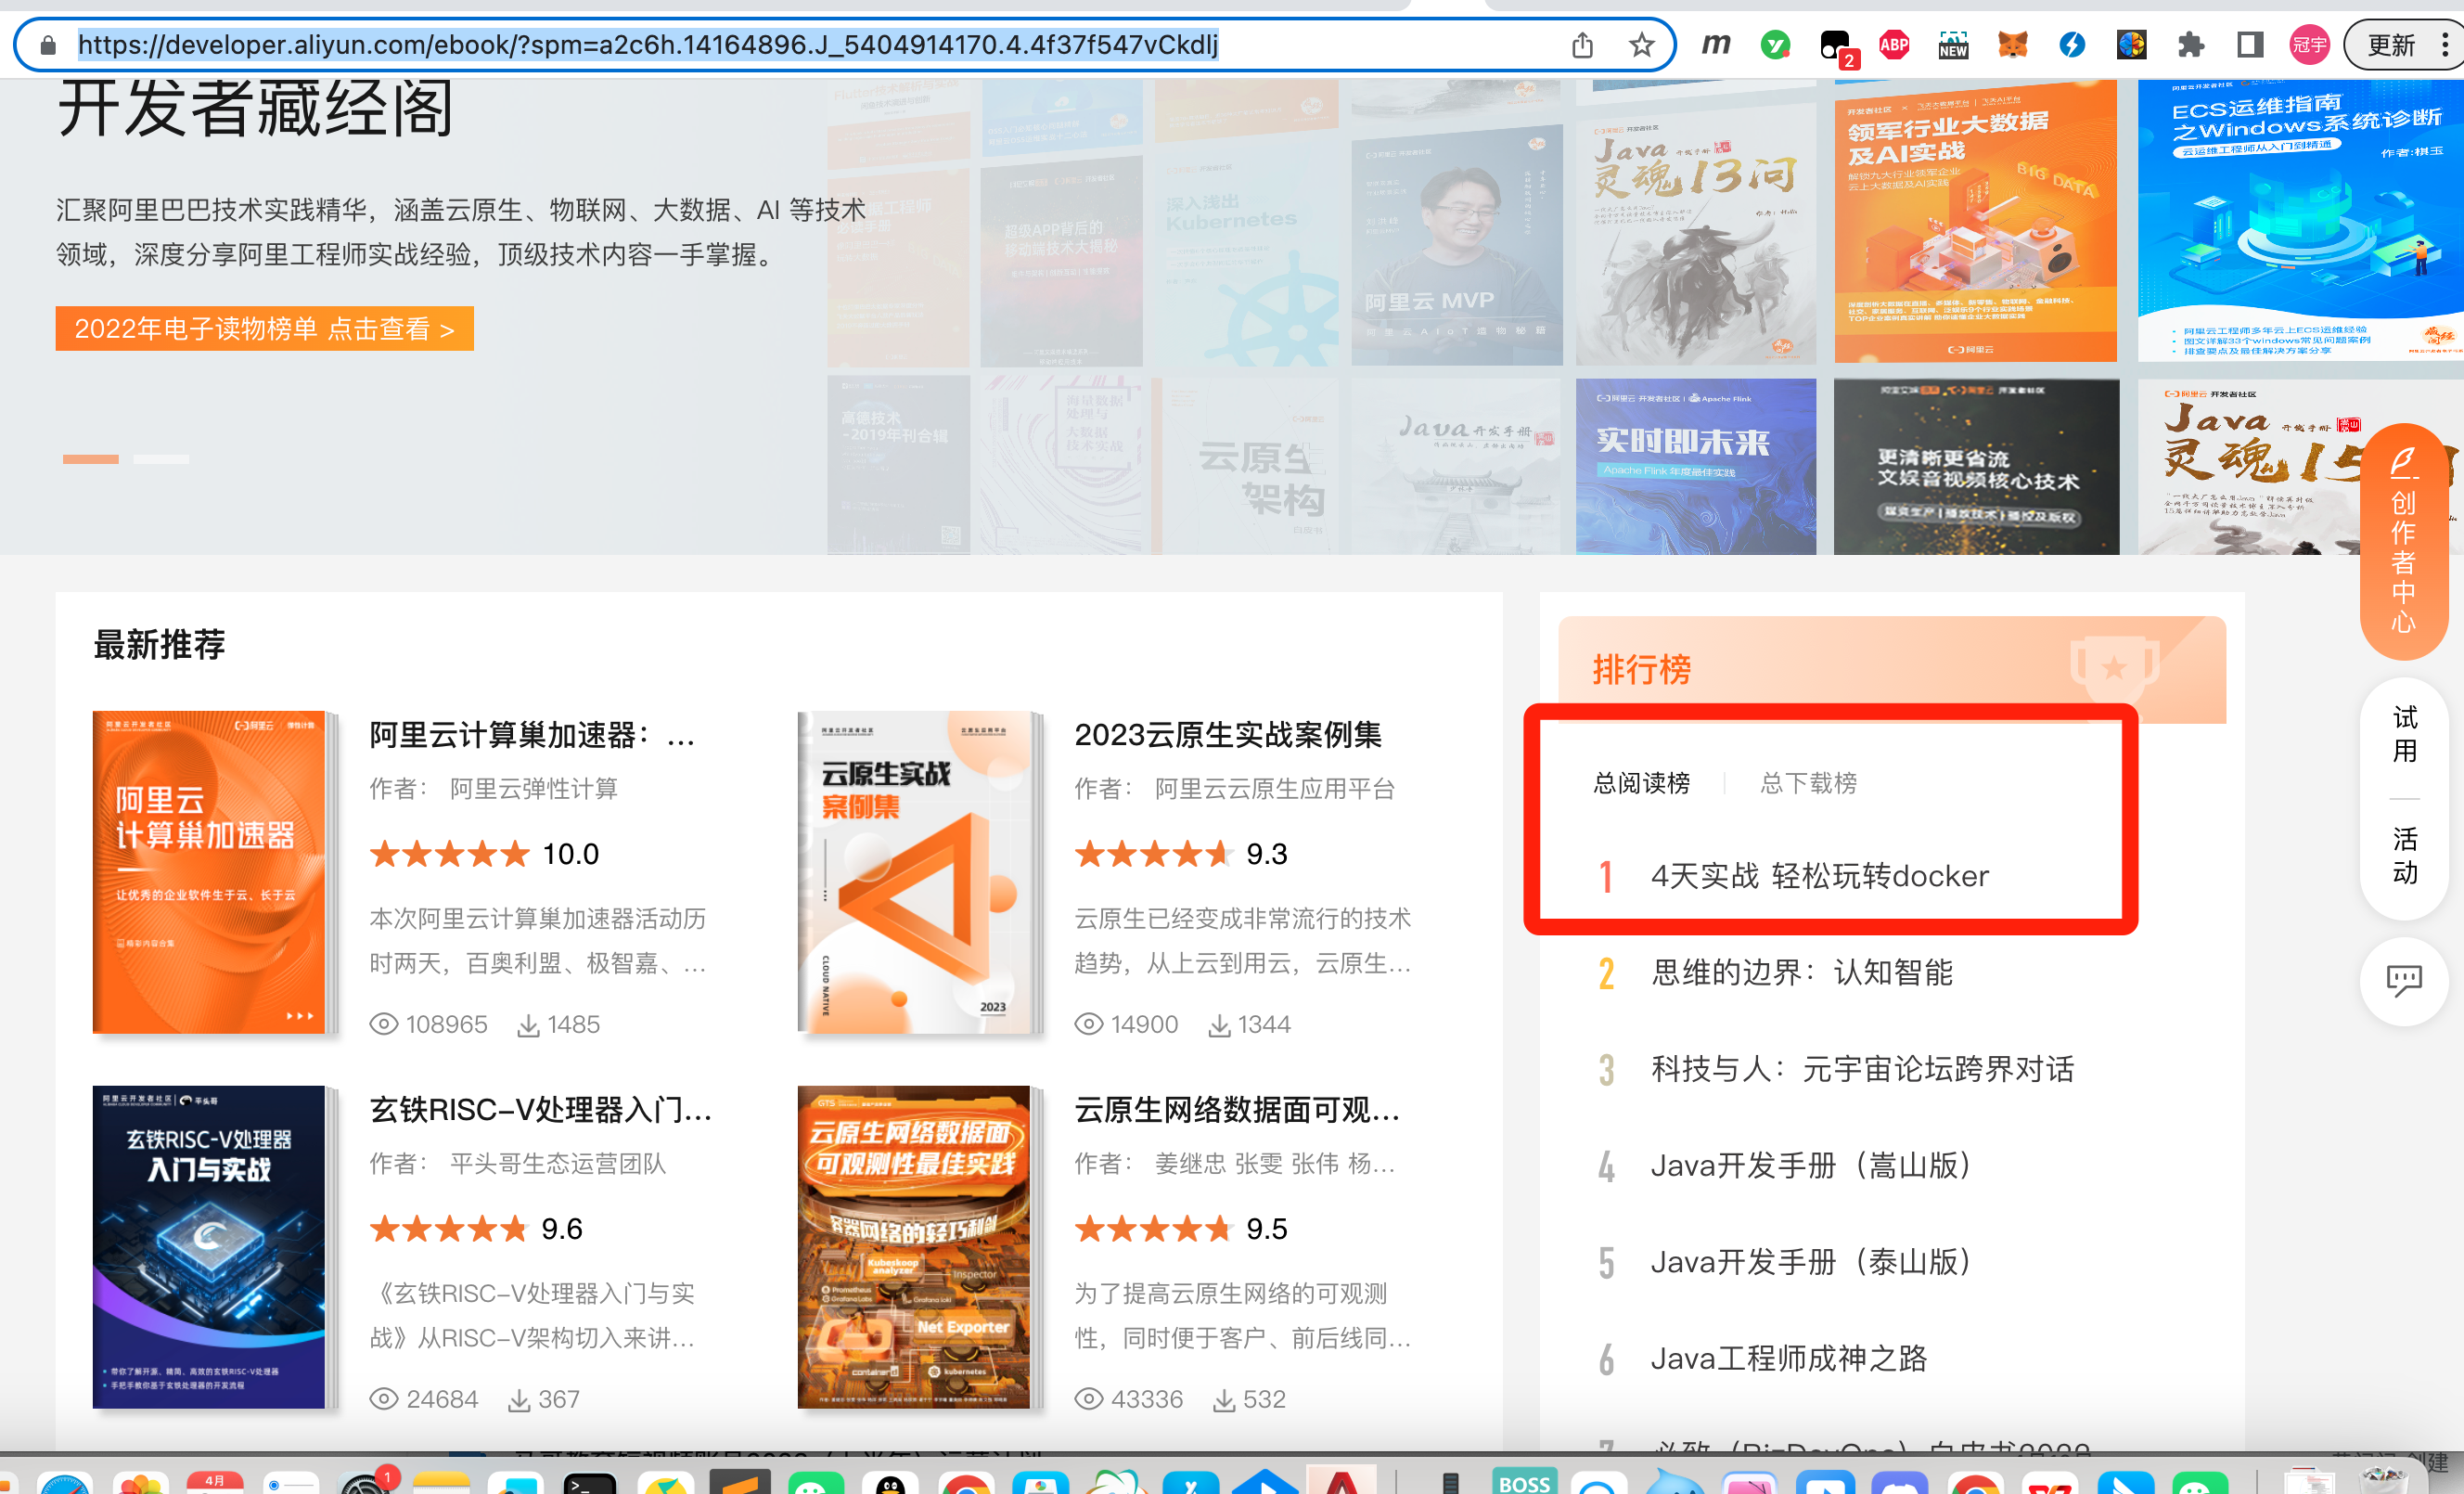The height and width of the screenshot is (1494, 2464).
Task: Click the user profile avatar 冠宇
Action: tap(2309, 45)
